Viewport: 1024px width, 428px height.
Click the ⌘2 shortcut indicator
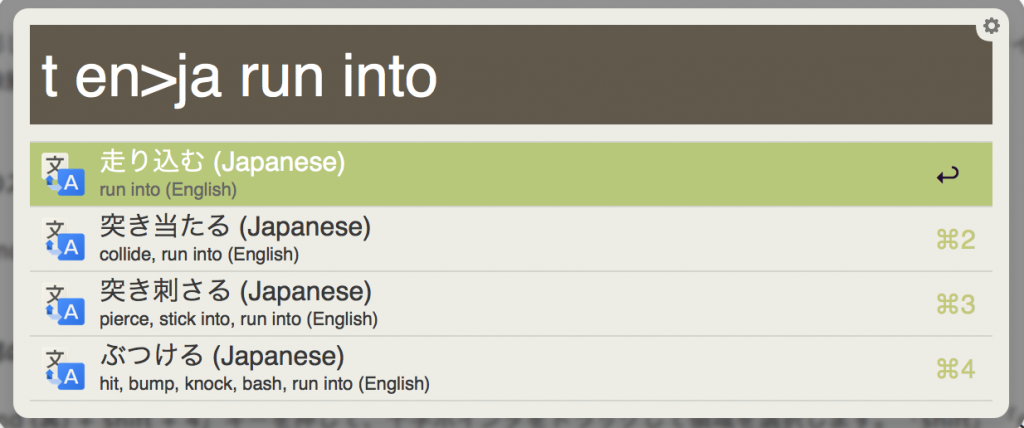955,240
